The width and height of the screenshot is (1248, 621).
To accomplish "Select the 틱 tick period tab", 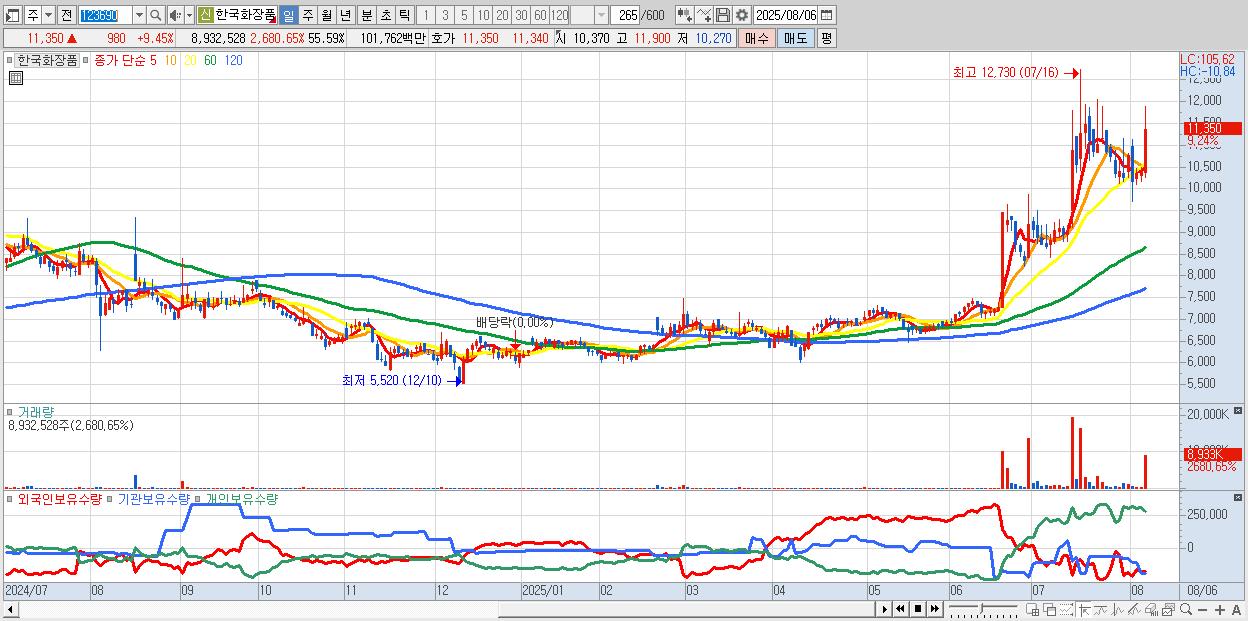I will 404,15.
